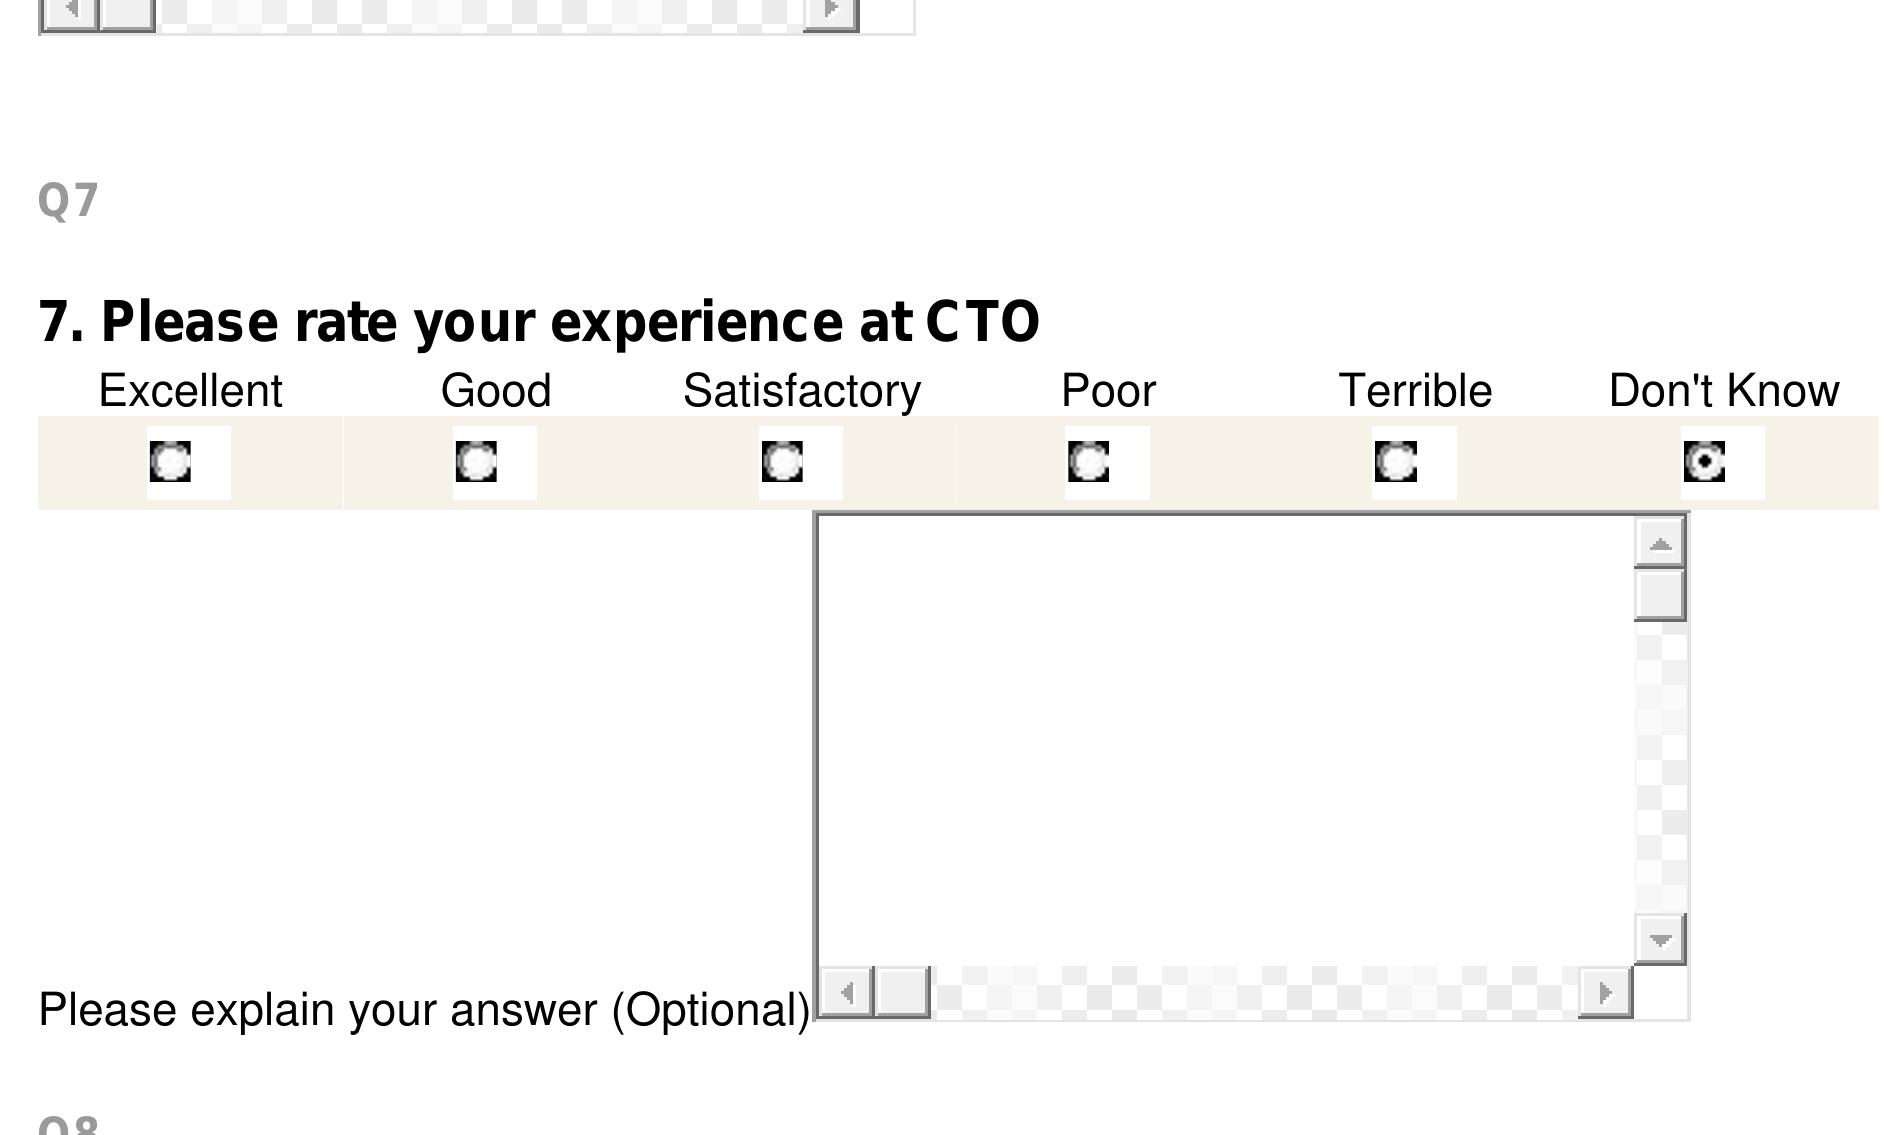Pick the Satisfactory radio button
1884x1135 pixels.
click(x=782, y=462)
